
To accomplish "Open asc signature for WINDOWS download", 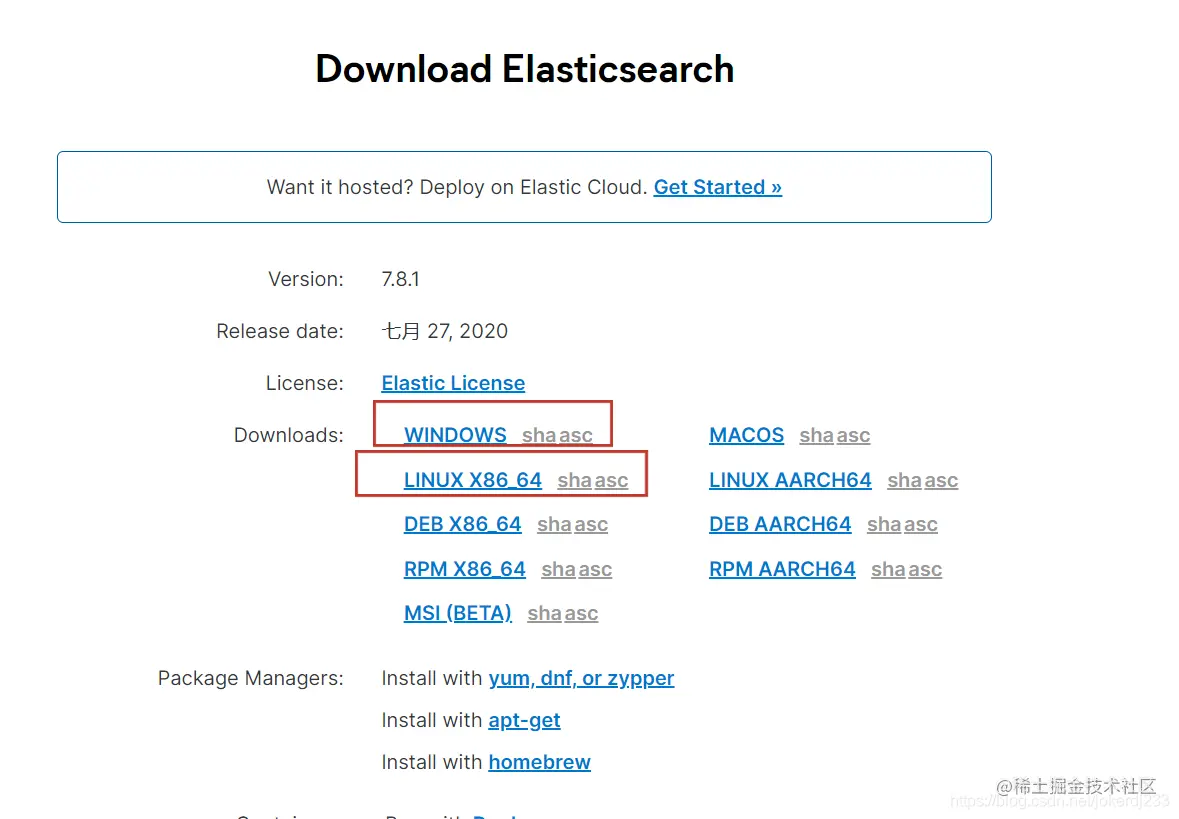I will click(575, 435).
